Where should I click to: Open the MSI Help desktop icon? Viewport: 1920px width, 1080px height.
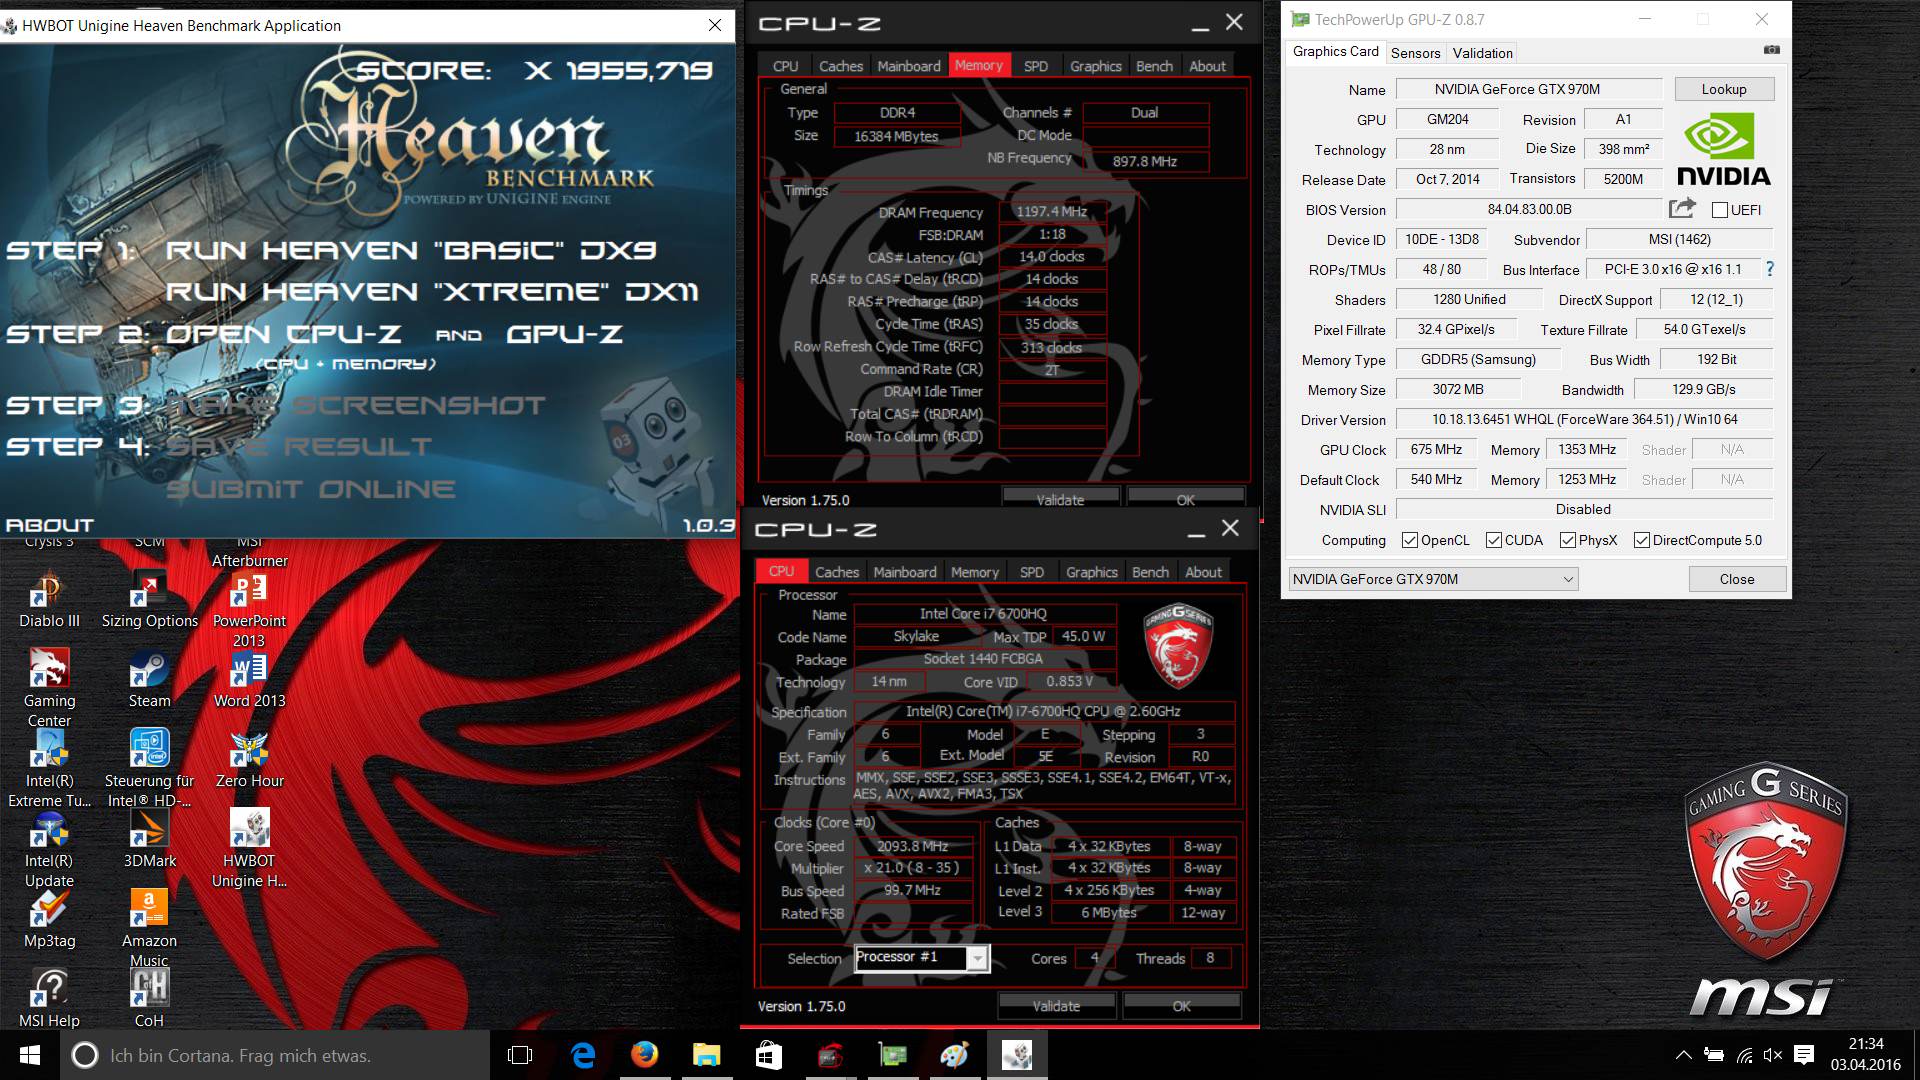49,1000
